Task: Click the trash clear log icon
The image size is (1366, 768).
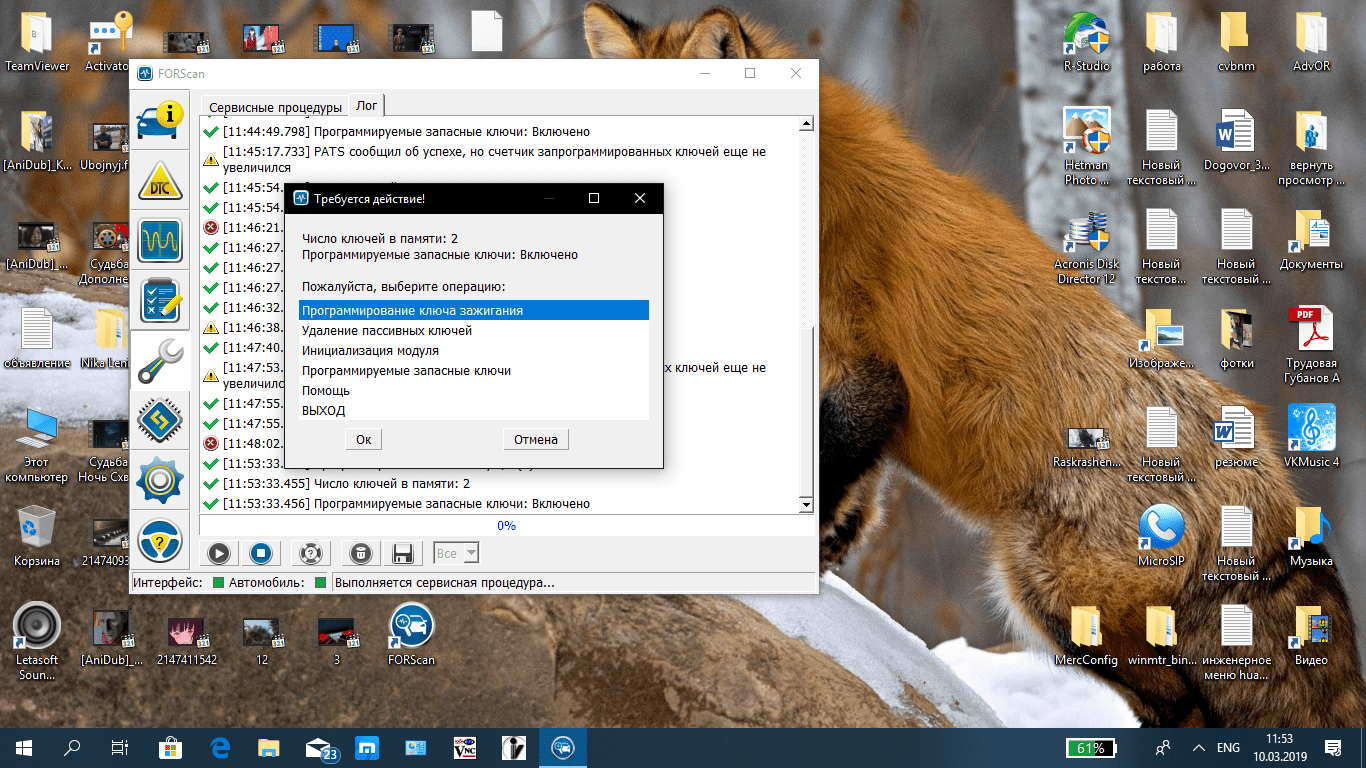Action: [x=362, y=553]
